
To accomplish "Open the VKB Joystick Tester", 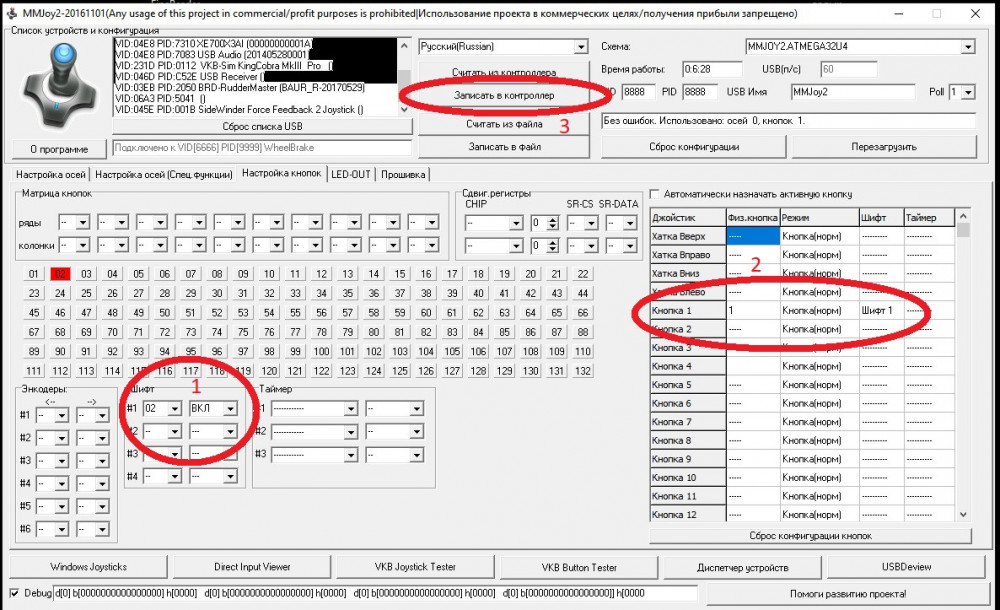I will click(x=415, y=567).
